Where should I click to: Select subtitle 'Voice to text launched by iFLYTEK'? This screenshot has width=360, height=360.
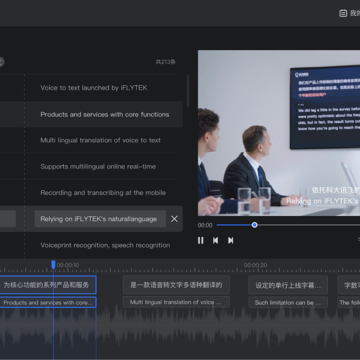click(94, 88)
